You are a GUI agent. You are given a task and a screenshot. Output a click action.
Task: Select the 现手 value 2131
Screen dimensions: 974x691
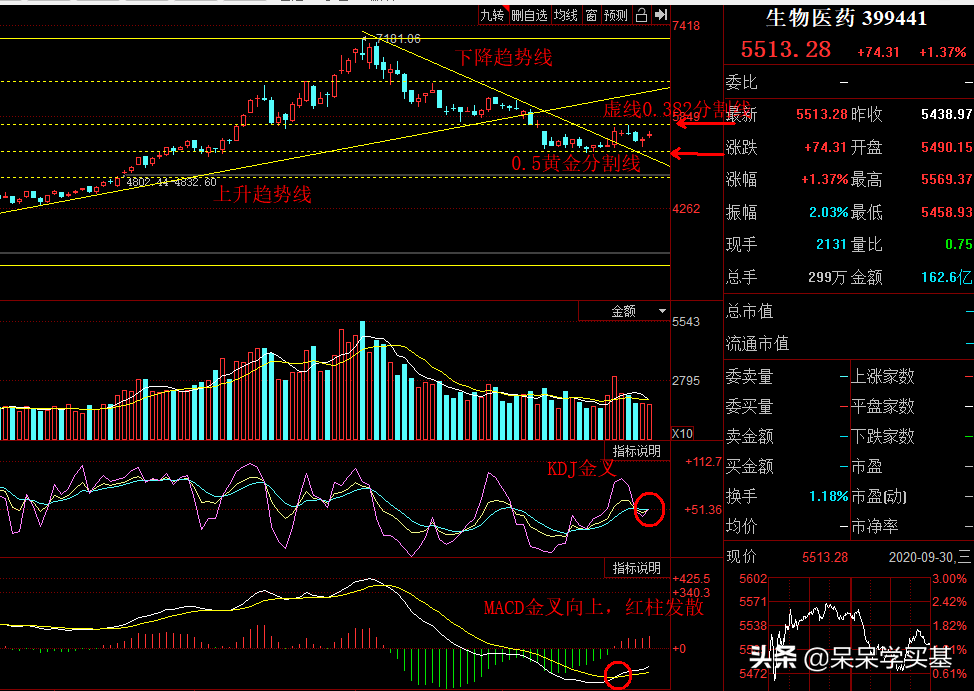832,245
